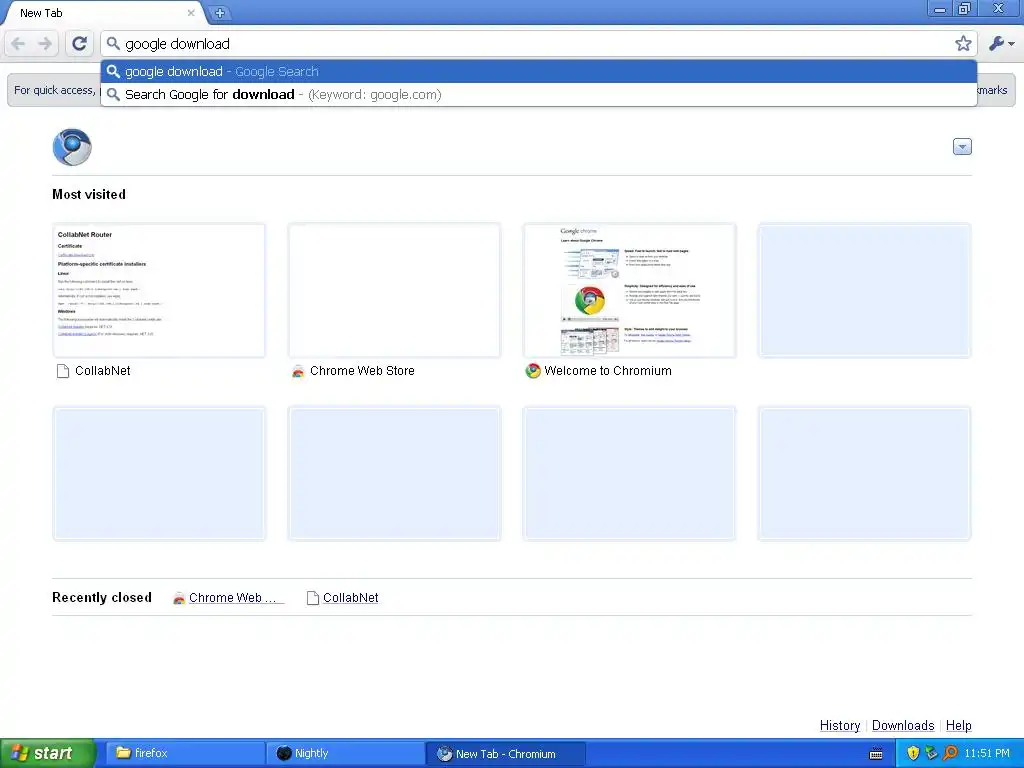Open a new tab with the plus button
Image resolution: width=1024 pixels, height=768 pixels.
click(220, 12)
